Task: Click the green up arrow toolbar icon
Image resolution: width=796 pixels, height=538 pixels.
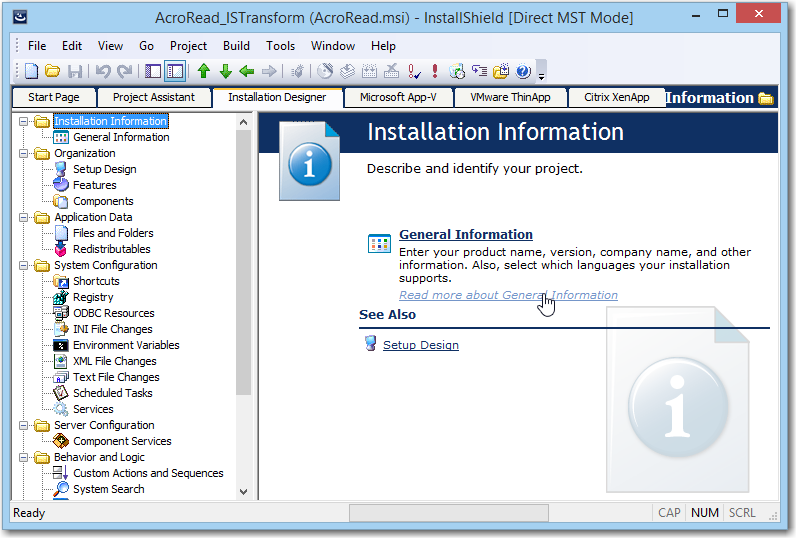Action: click(204, 71)
